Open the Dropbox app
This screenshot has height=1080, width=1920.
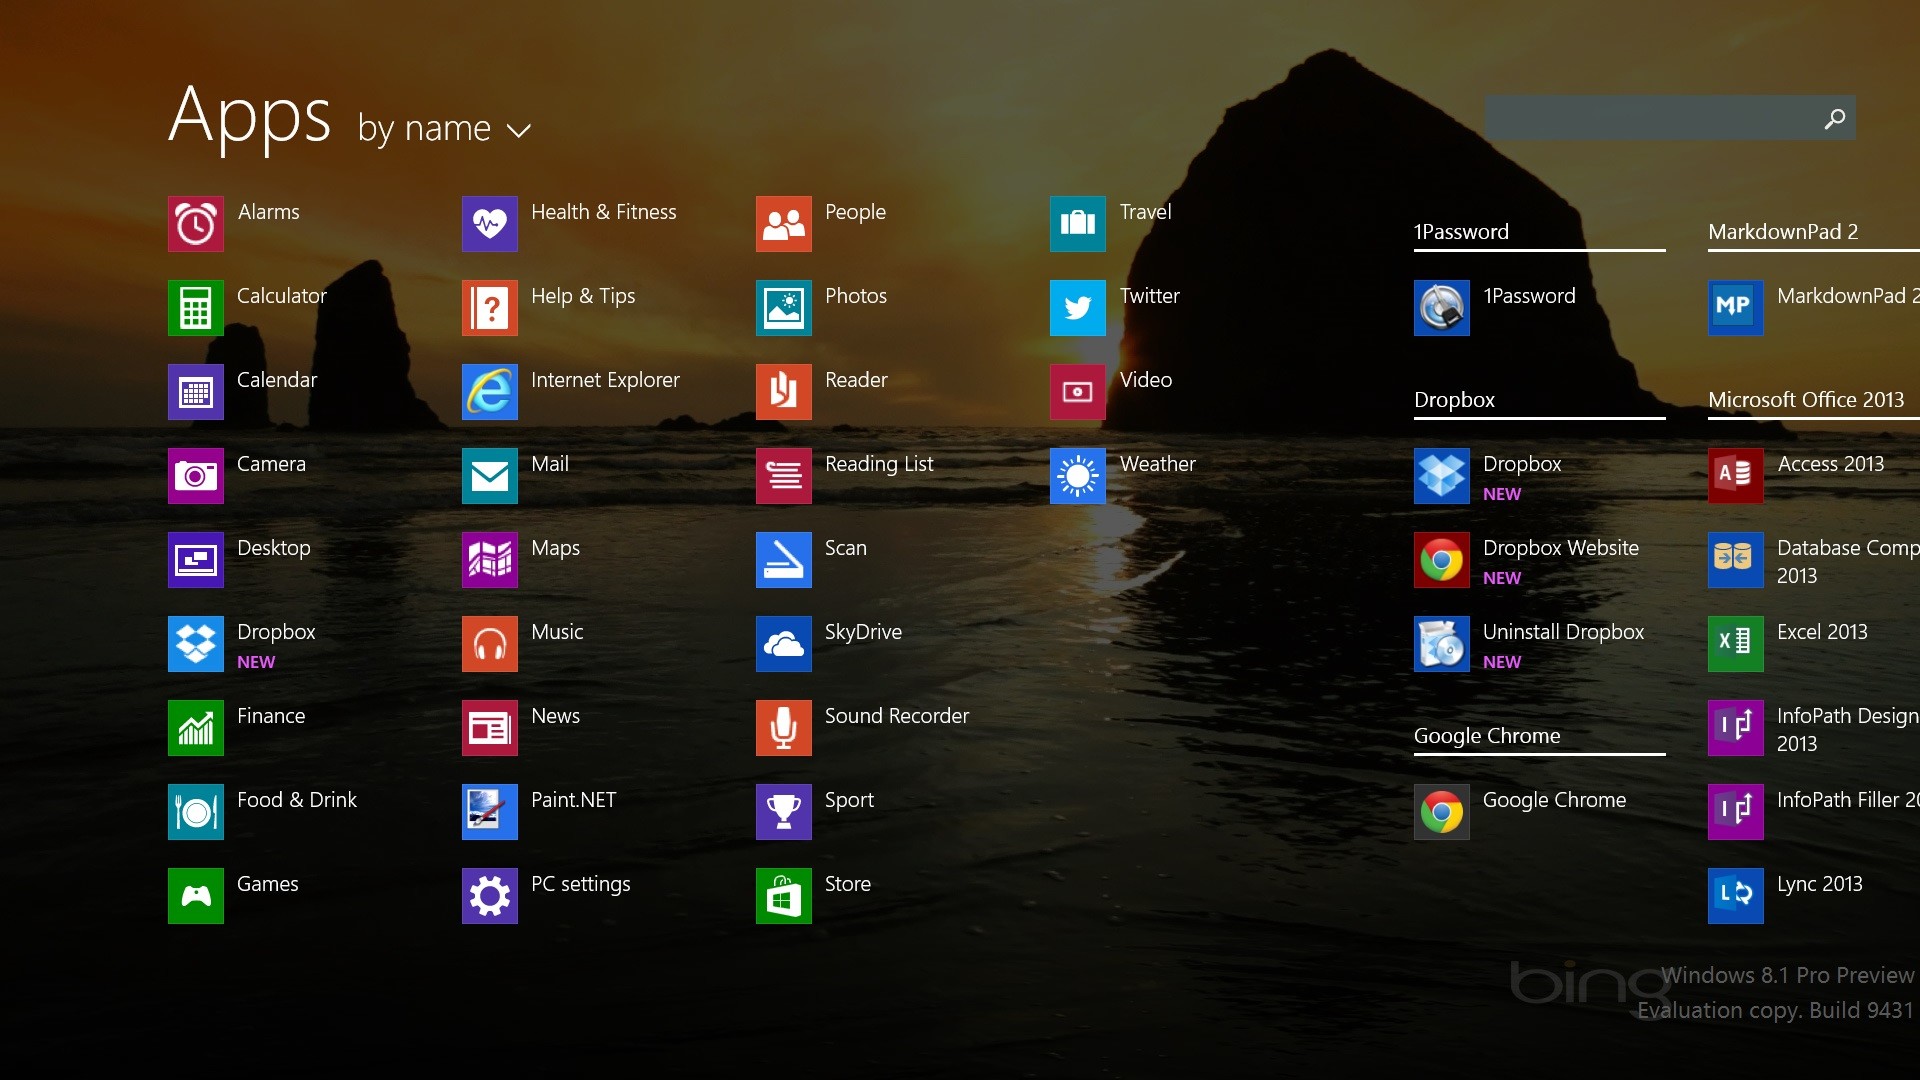195,638
